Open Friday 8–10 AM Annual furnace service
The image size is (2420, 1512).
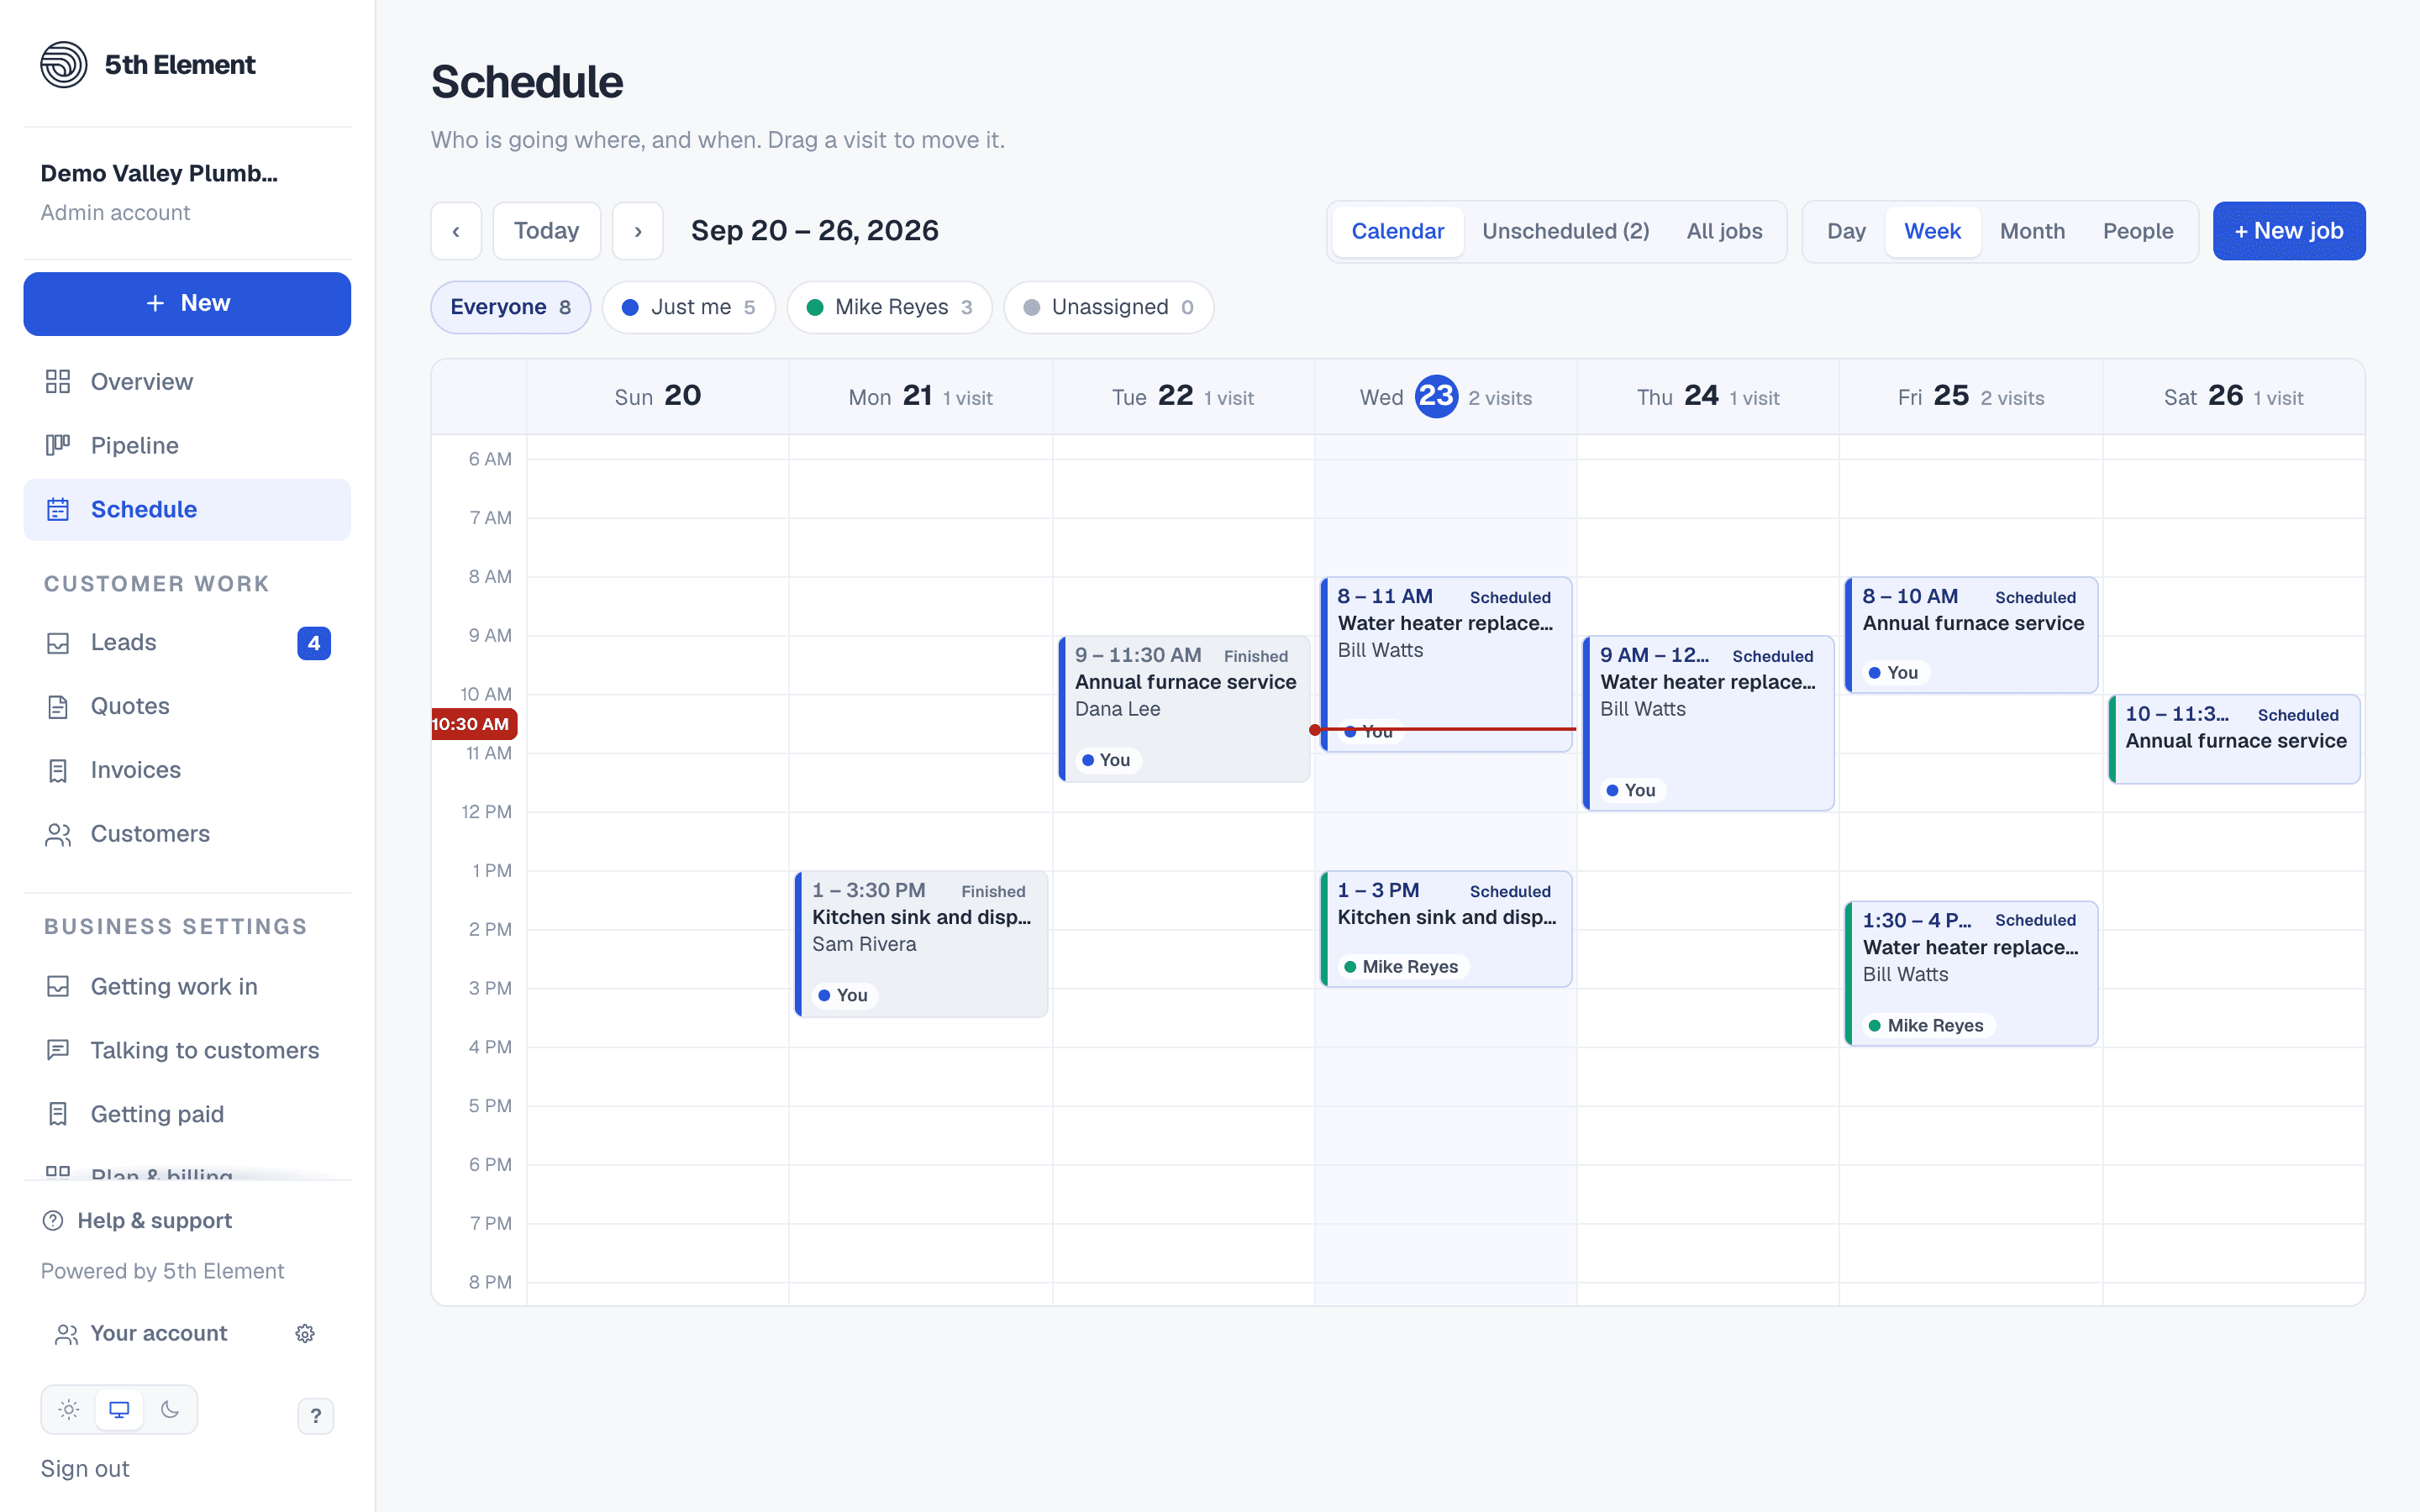pyautogui.click(x=1971, y=635)
